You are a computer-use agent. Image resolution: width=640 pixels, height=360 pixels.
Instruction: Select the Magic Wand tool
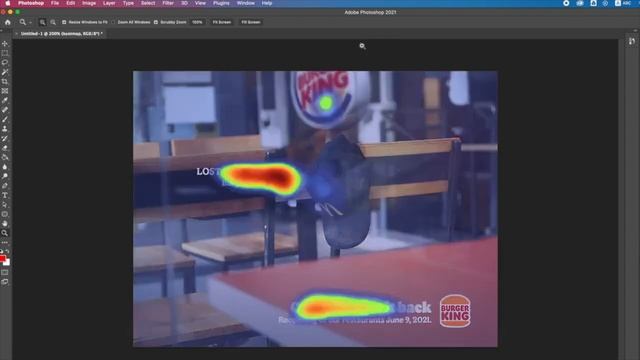click(5, 72)
